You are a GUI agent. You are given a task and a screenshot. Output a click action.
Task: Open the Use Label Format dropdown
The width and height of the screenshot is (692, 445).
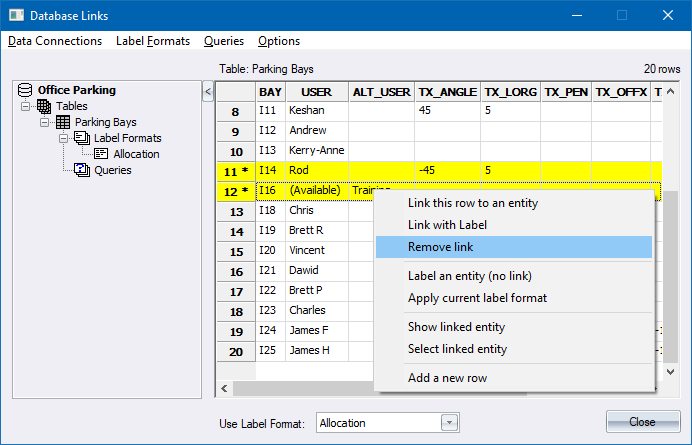(x=449, y=423)
